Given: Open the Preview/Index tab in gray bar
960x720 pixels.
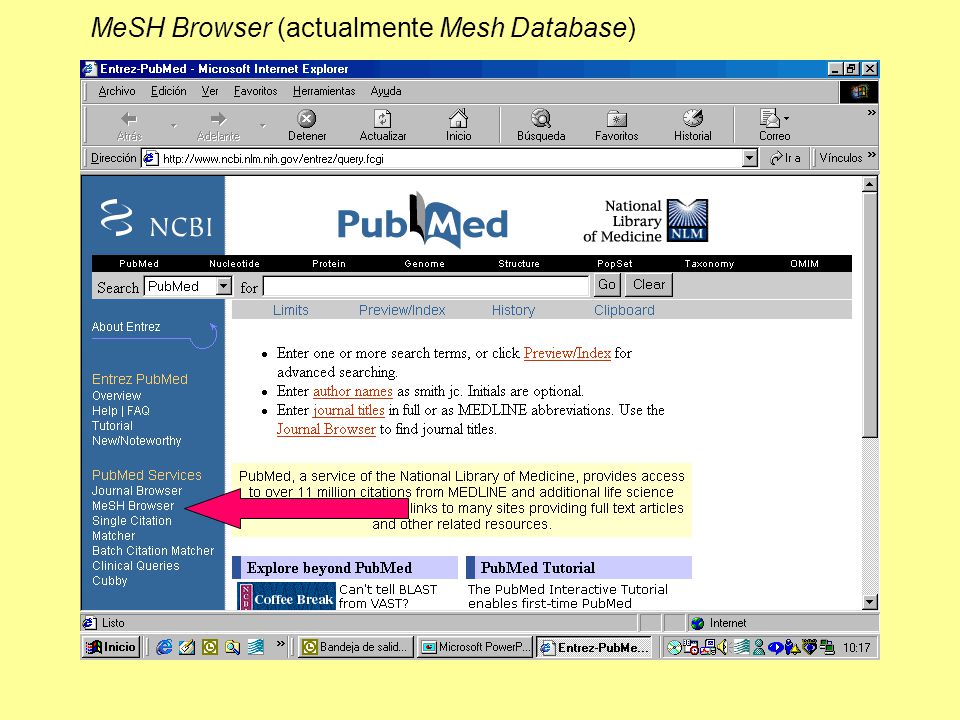Looking at the screenshot, I should (x=402, y=310).
